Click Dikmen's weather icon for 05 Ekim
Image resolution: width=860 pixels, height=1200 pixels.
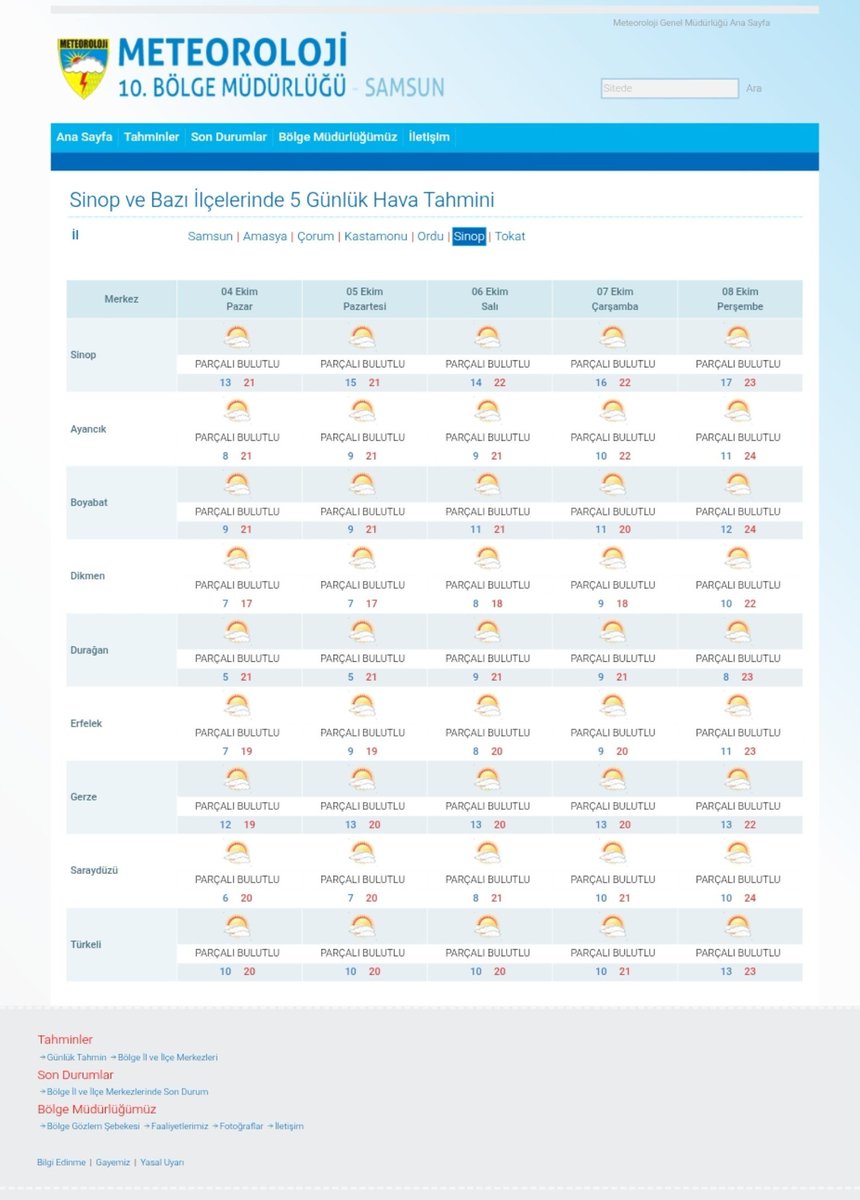(x=362, y=558)
